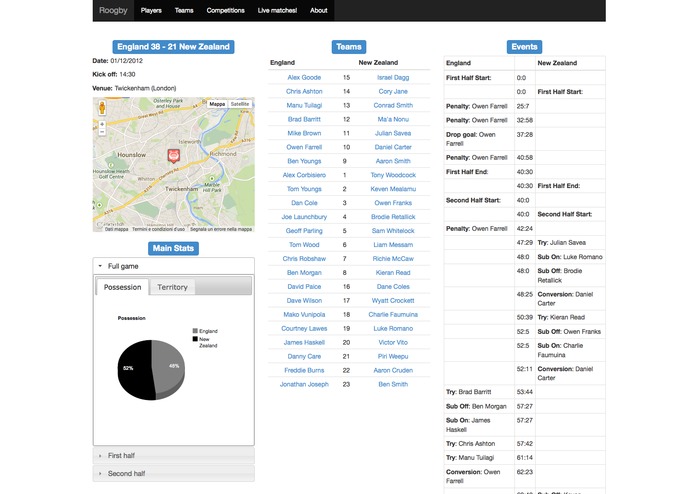This screenshot has width=695, height=494.
Task: Click the grey England legend swatch
Action: point(195,331)
